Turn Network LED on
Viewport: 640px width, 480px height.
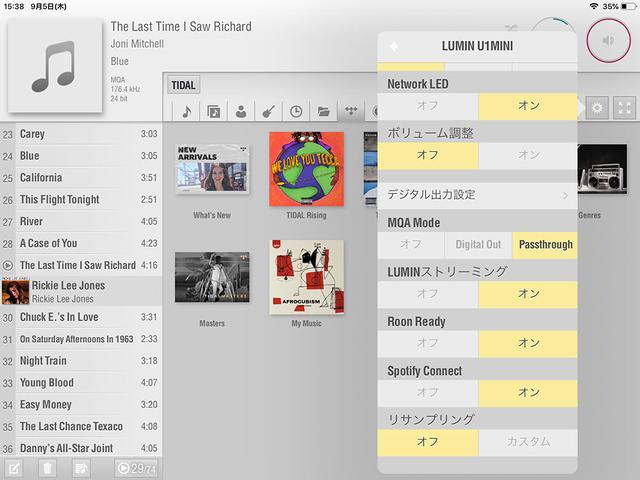[528, 106]
